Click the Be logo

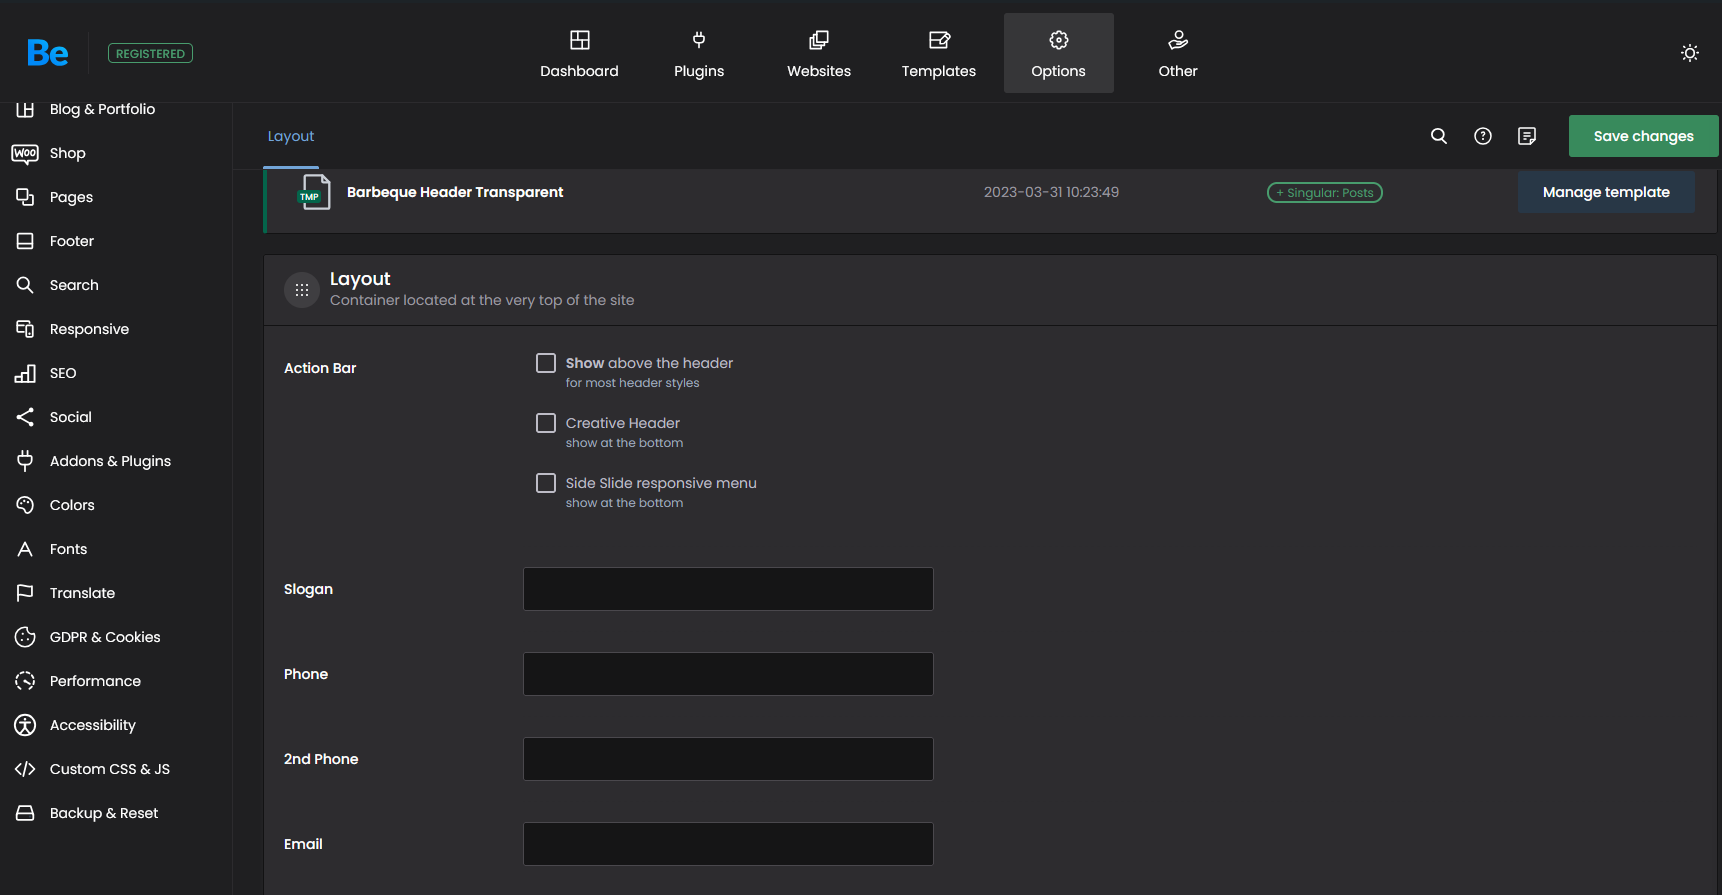tap(48, 53)
